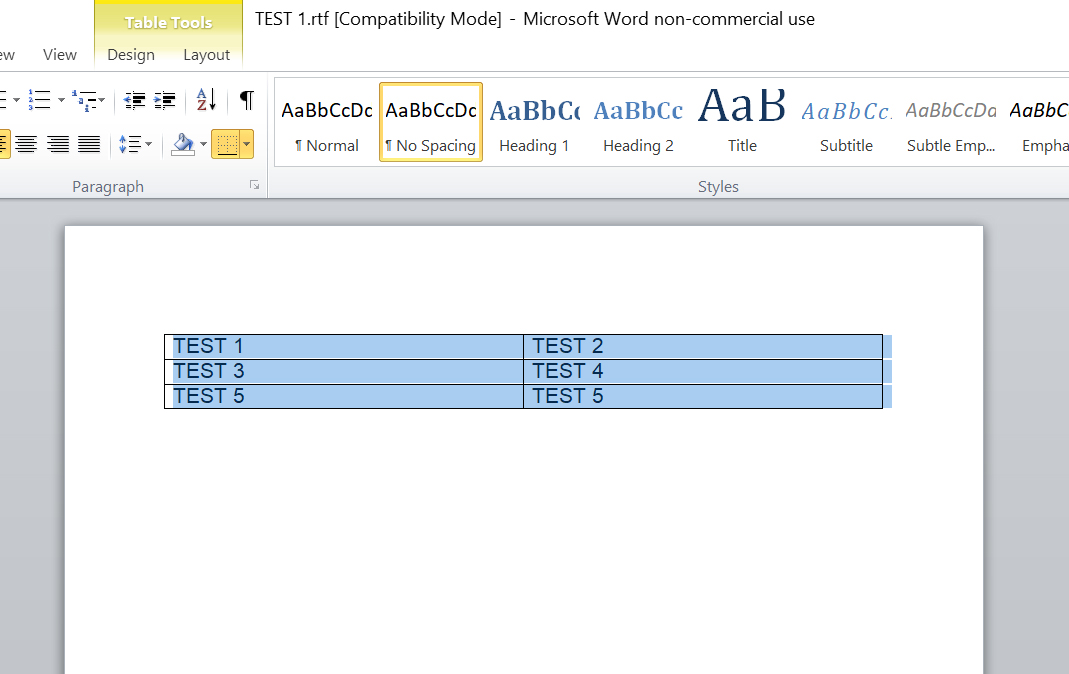Select the Decrease Indent icon

(x=134, y=100)
